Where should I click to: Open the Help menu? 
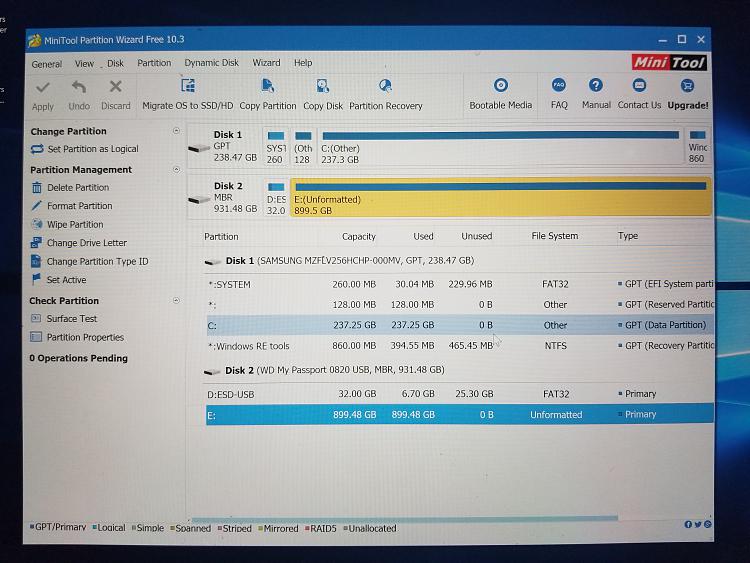(303, 63)
